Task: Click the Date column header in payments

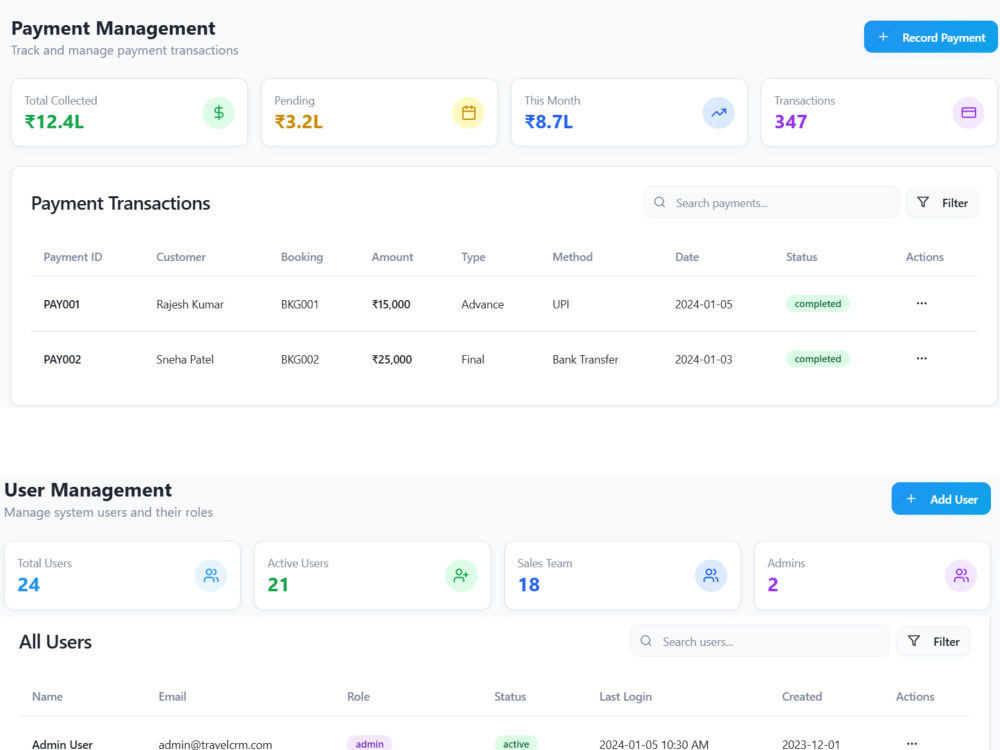Action: pos(687,257)
